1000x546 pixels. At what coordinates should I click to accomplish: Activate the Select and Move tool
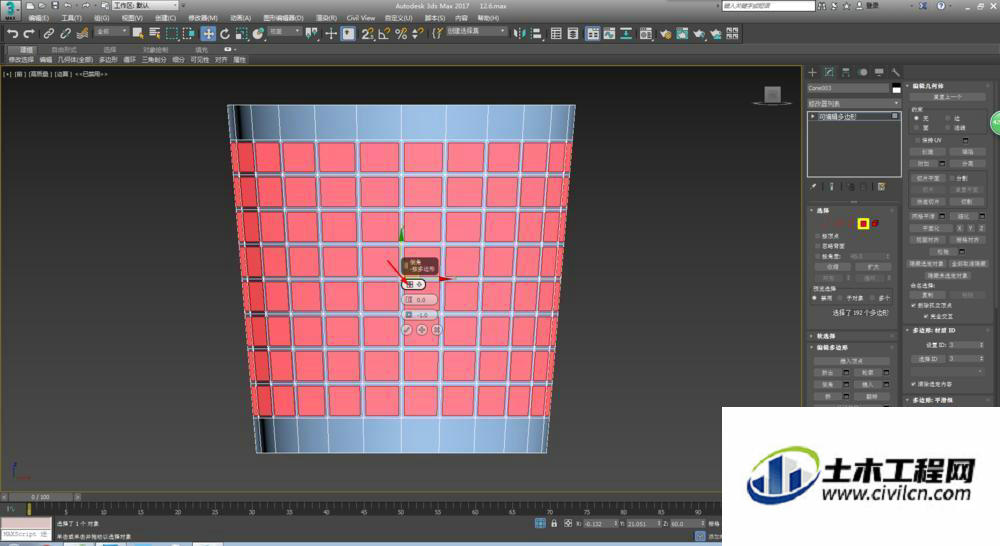208,34
